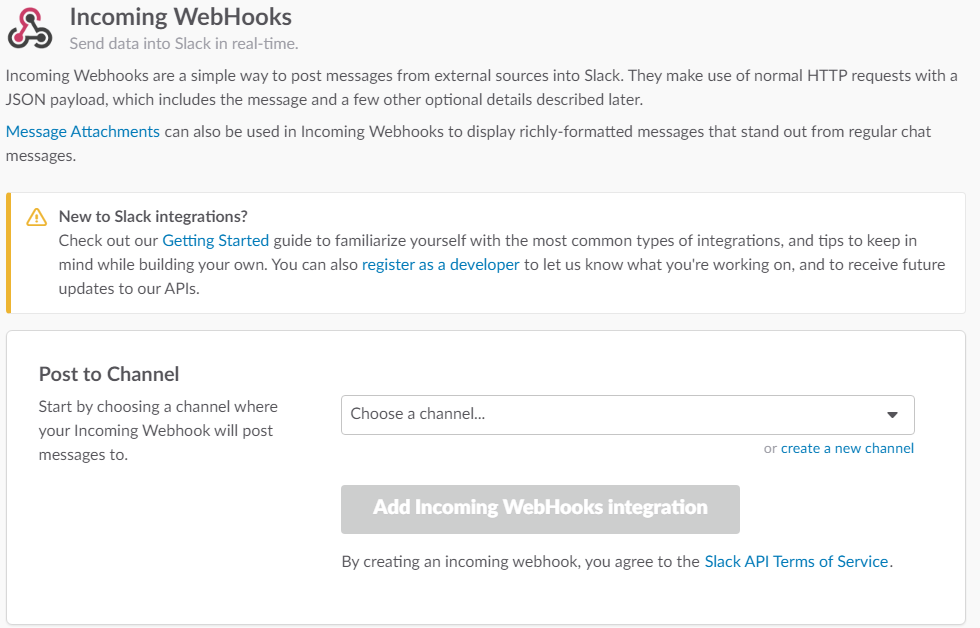Follow the register as a developer link
Screen dimensions: 980x628
click(441, 265)
